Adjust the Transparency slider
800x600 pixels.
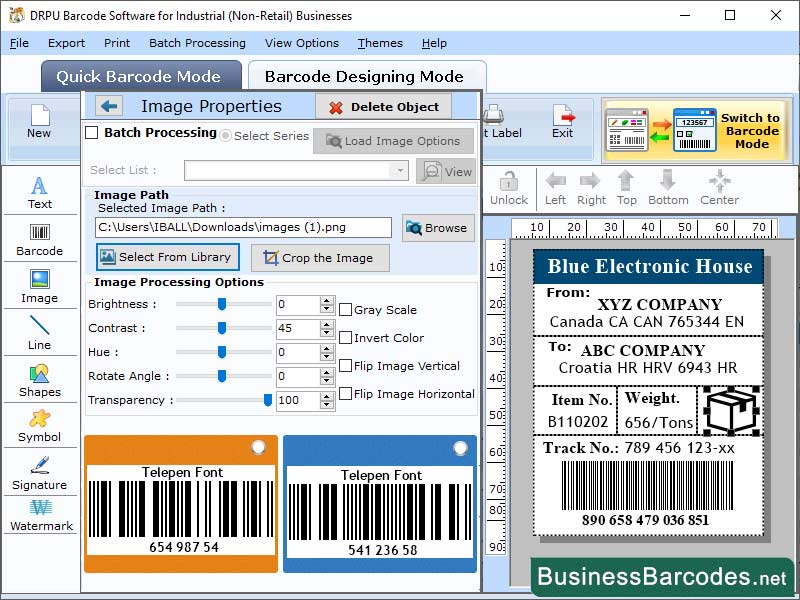tap(267, 400)
